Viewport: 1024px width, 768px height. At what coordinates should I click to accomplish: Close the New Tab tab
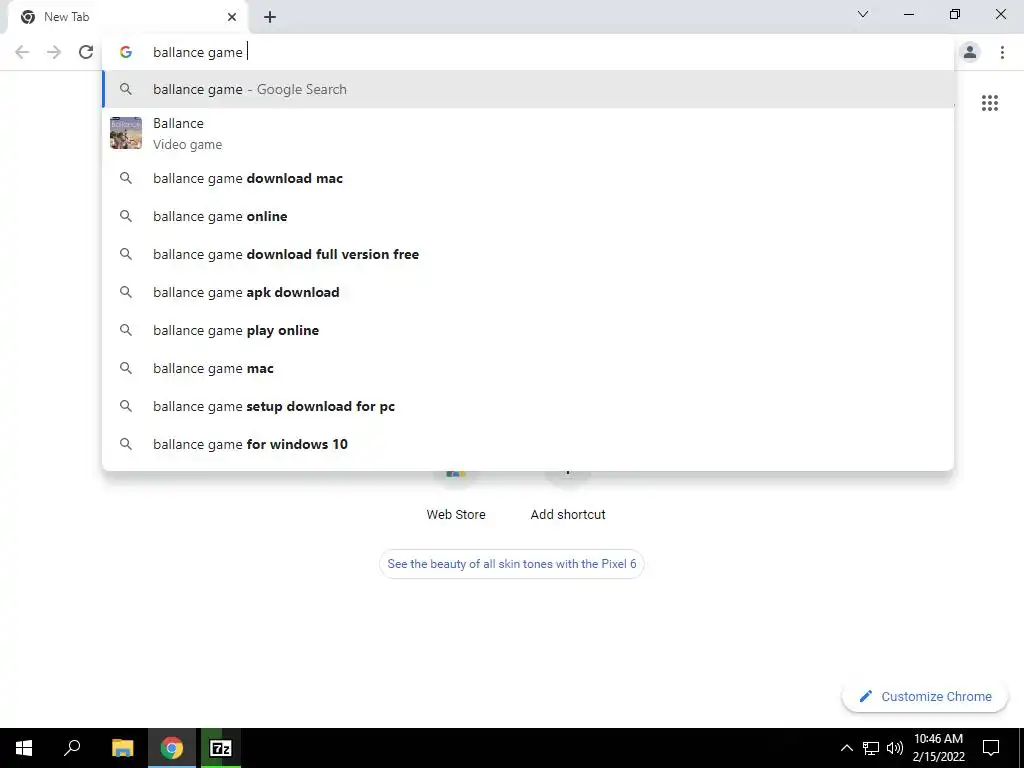[232, 17]
